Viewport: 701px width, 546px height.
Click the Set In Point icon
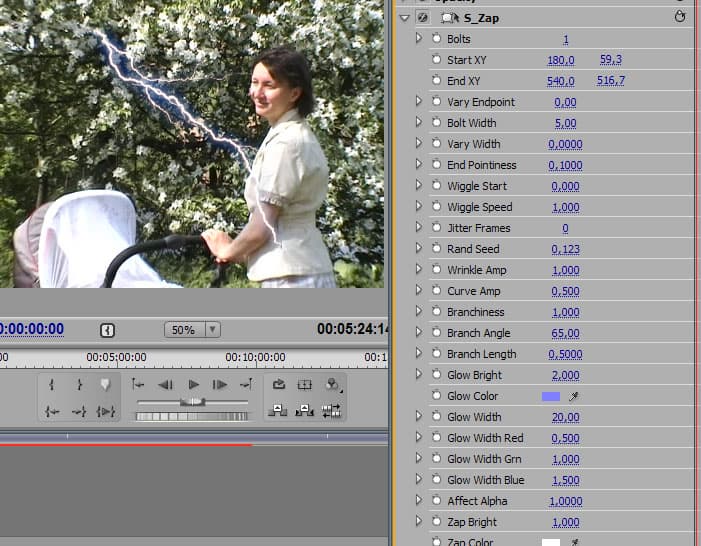(x=52, y=385)
